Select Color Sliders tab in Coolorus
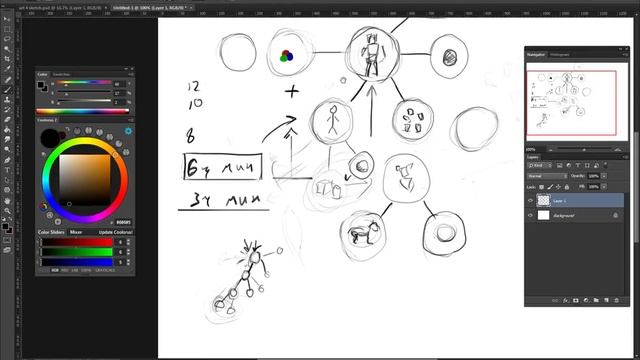 pyautogui.click(x=51, y=232)
